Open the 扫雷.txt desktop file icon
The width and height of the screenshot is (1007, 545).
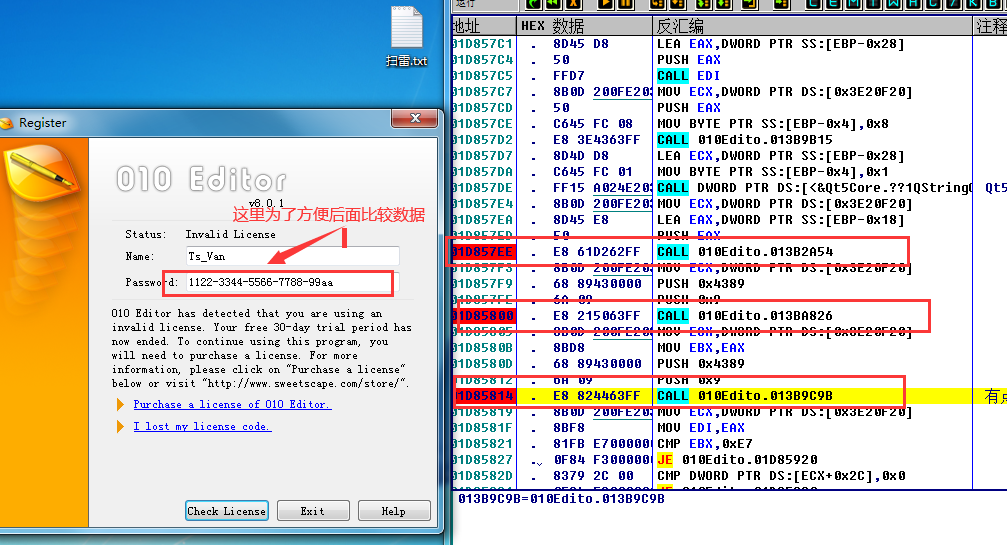(x=407, y=35)
